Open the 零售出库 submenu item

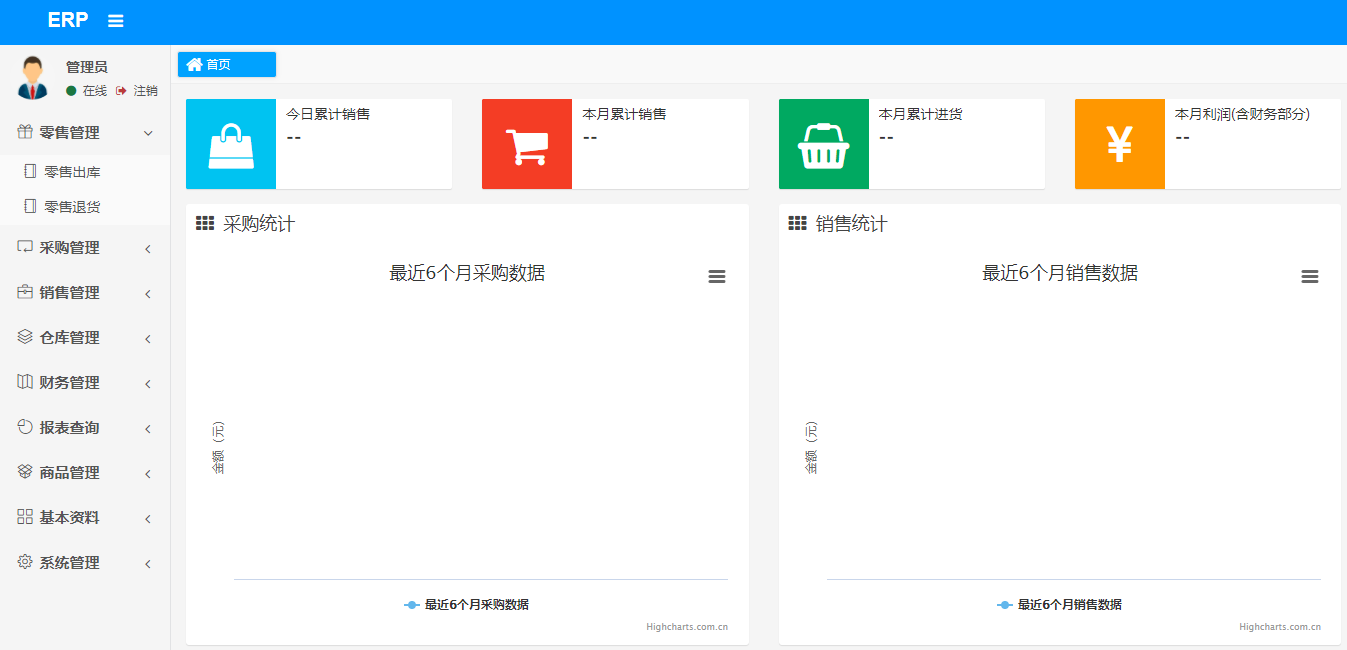point(72,172)
